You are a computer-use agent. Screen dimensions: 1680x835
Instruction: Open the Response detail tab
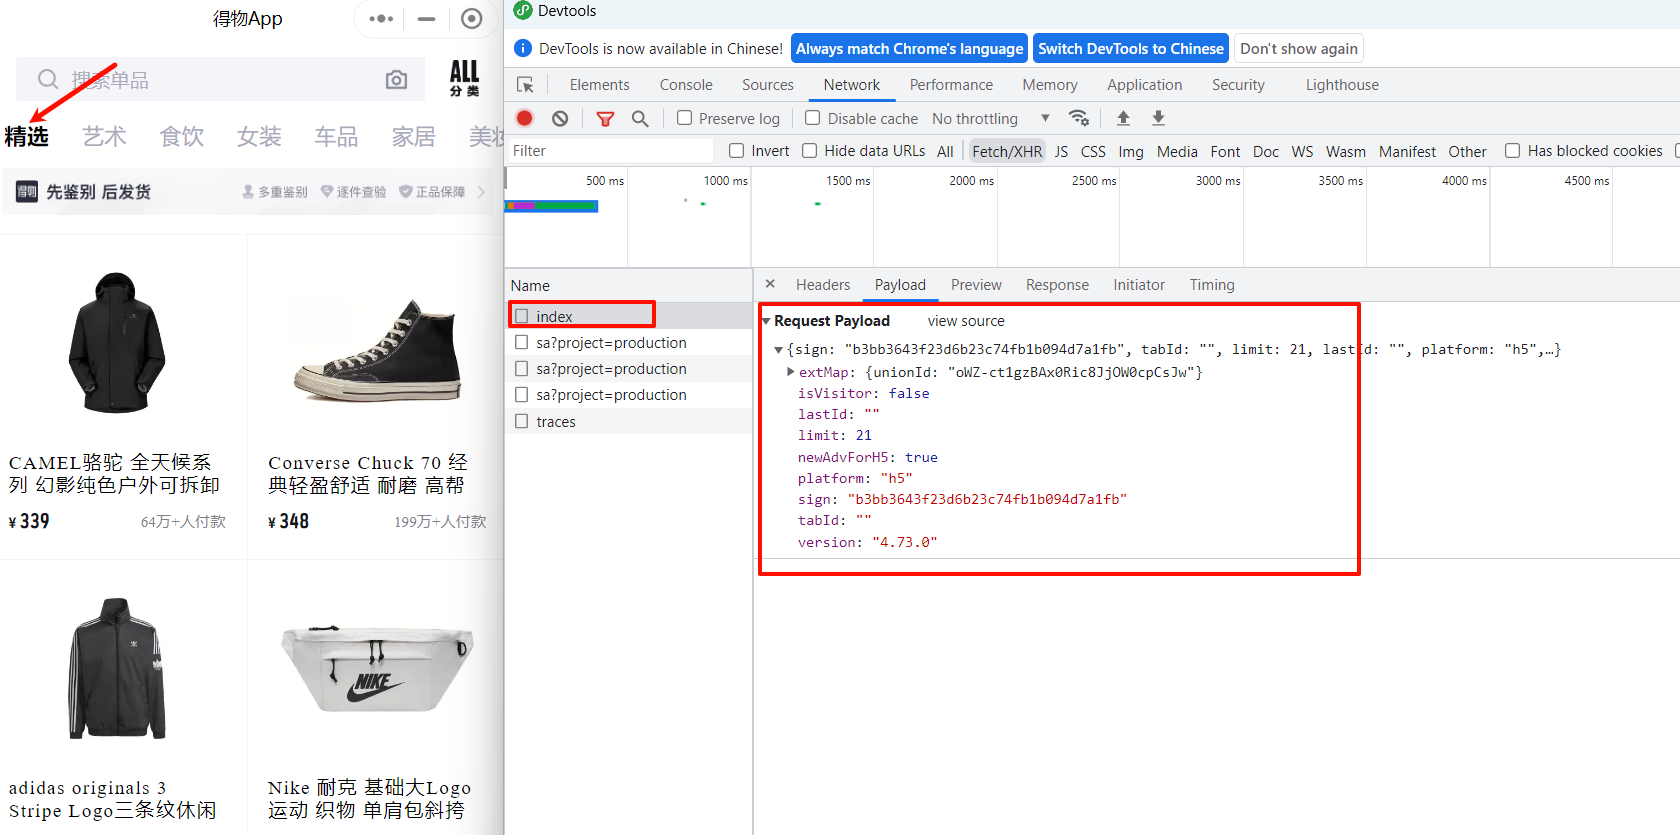(1057, 285)
